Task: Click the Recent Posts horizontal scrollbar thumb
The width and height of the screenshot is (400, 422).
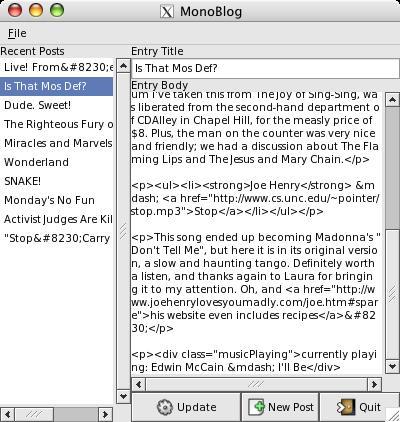Action: (x=34, y=415)
